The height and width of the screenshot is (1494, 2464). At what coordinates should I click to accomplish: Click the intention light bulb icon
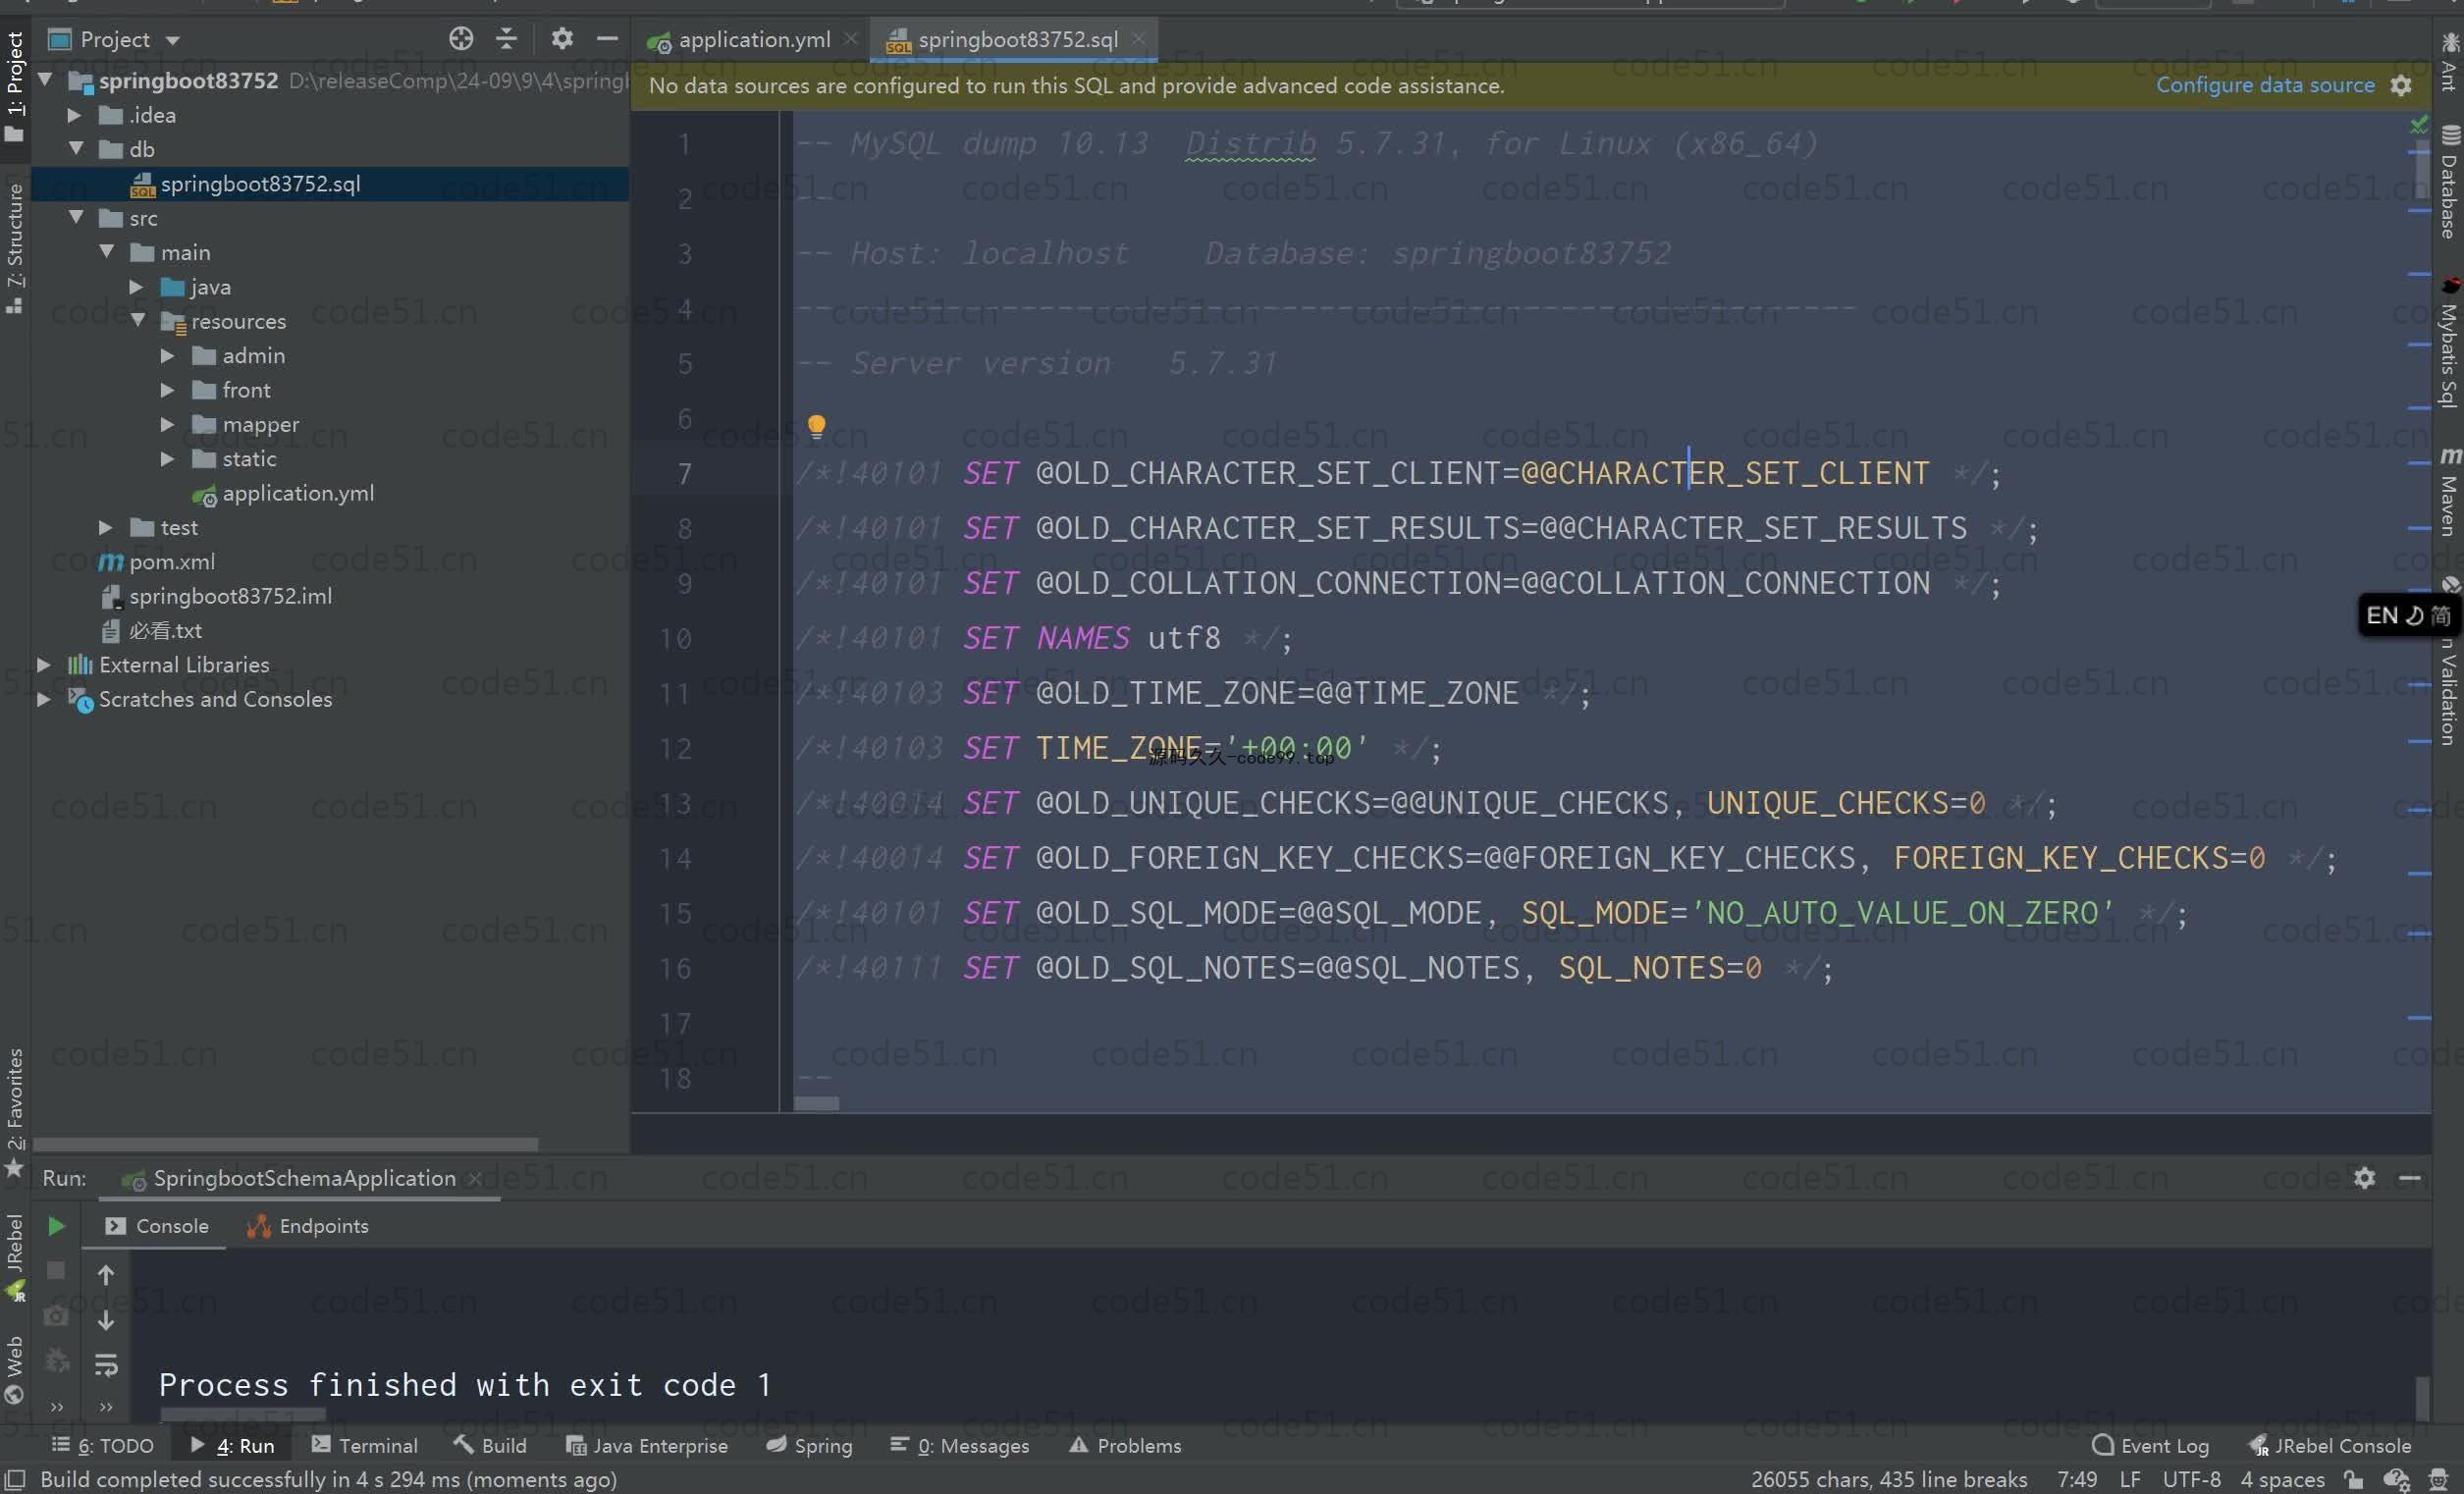[x=816, y=427]
